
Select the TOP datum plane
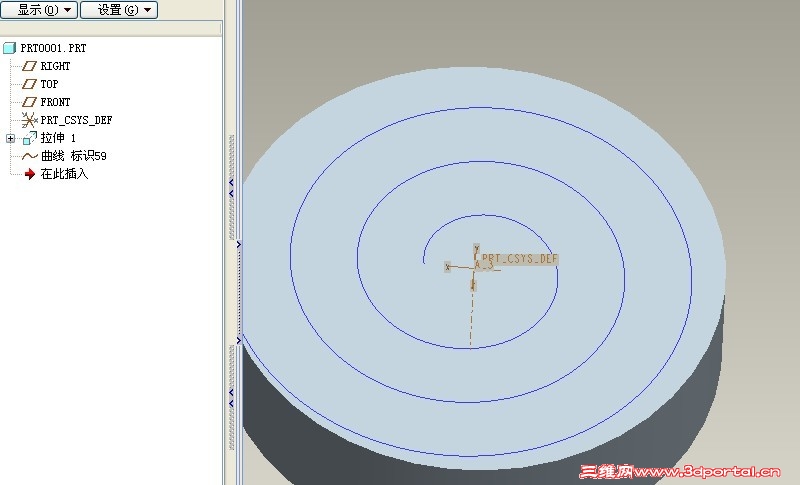49,84
